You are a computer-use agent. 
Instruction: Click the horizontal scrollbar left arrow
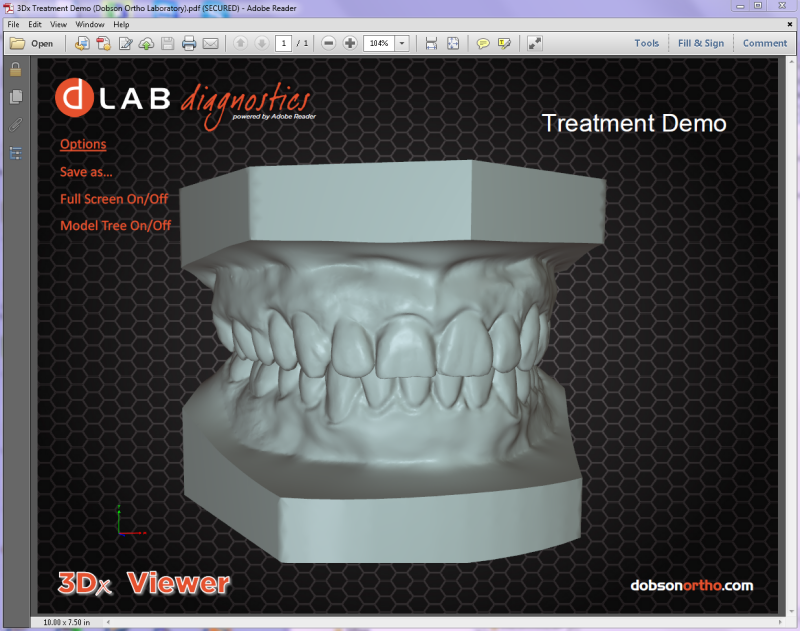(x=108, y=622)
